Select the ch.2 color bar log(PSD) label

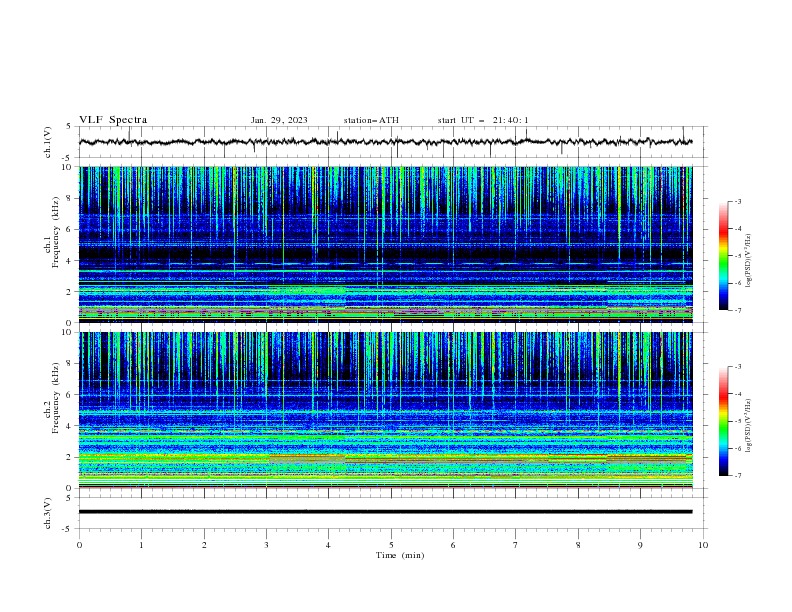point(749,426)
